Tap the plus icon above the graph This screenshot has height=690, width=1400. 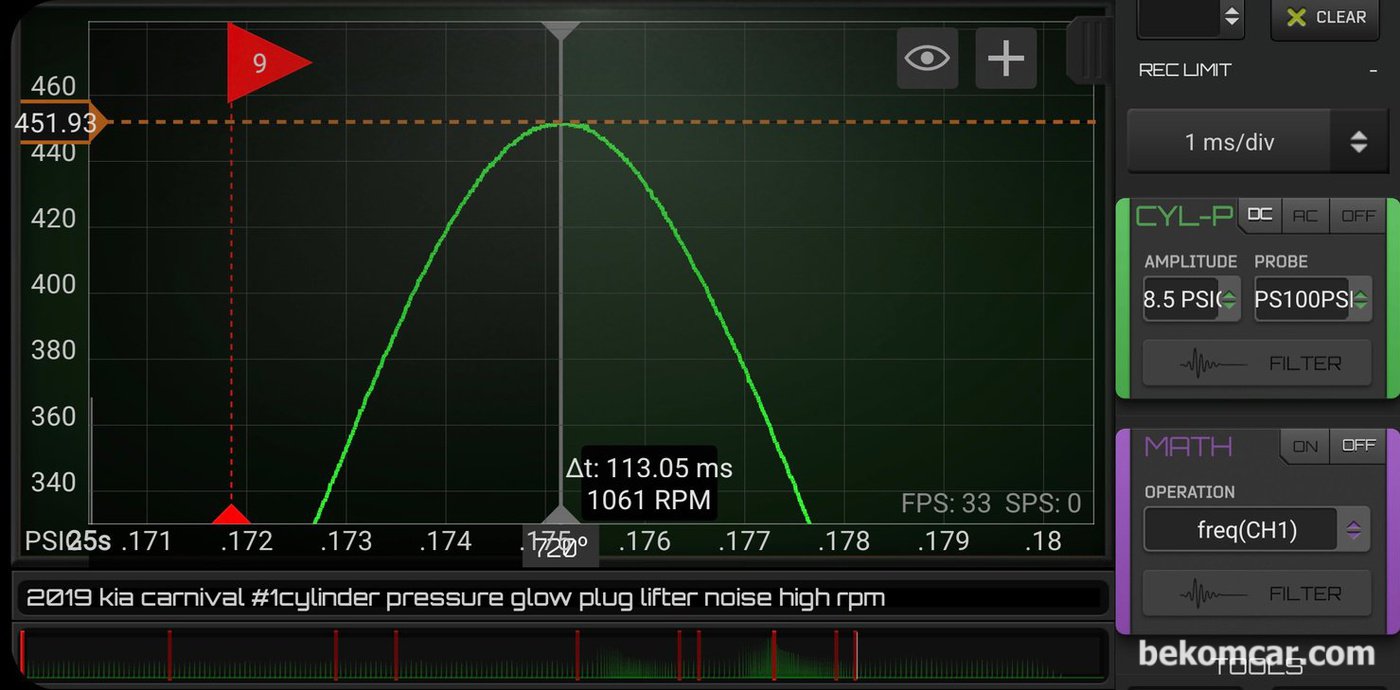click(1006, 58)
